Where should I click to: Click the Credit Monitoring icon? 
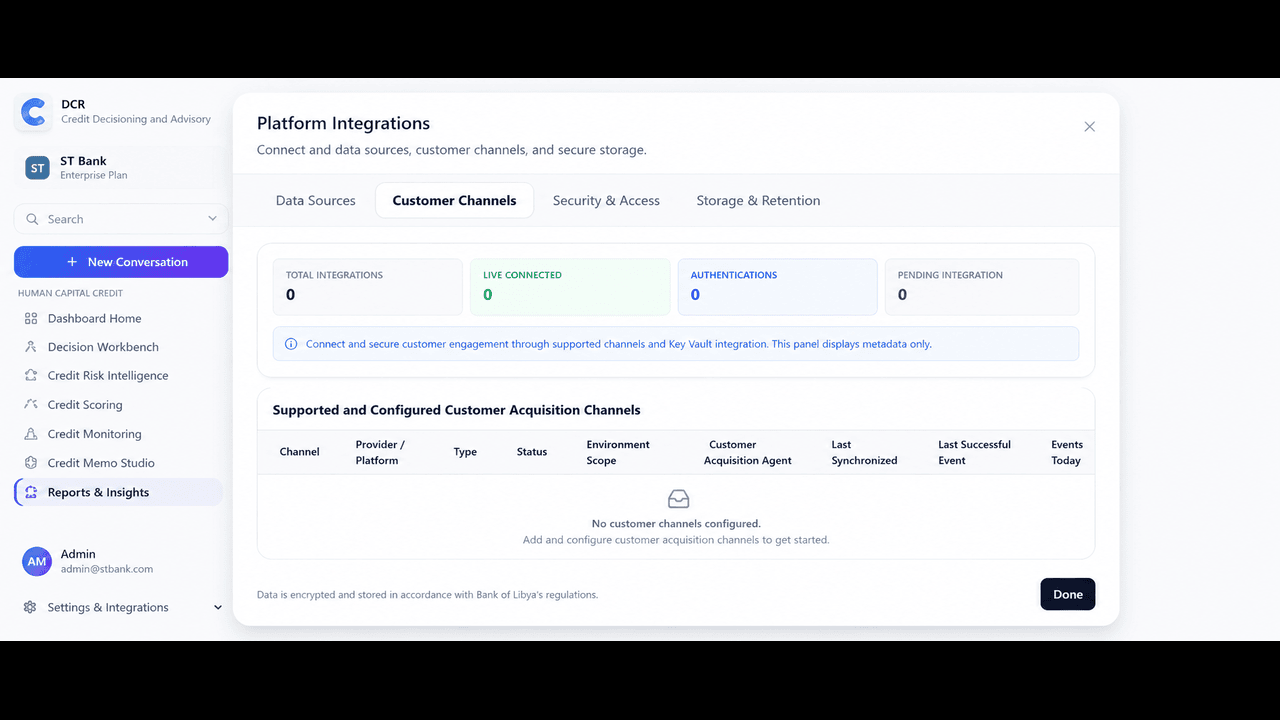[31, 434]
